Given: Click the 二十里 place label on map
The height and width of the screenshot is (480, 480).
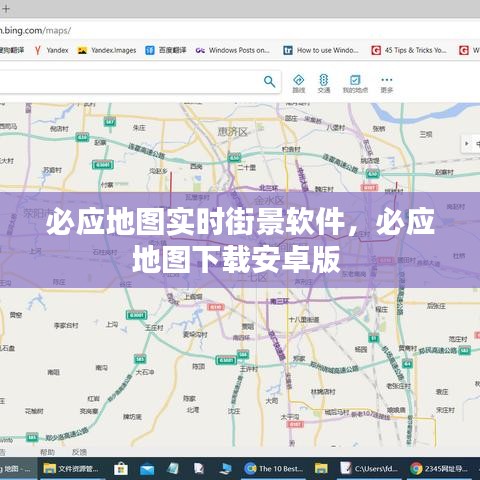Looking at the screenshot, I should (x=247, y=167).
